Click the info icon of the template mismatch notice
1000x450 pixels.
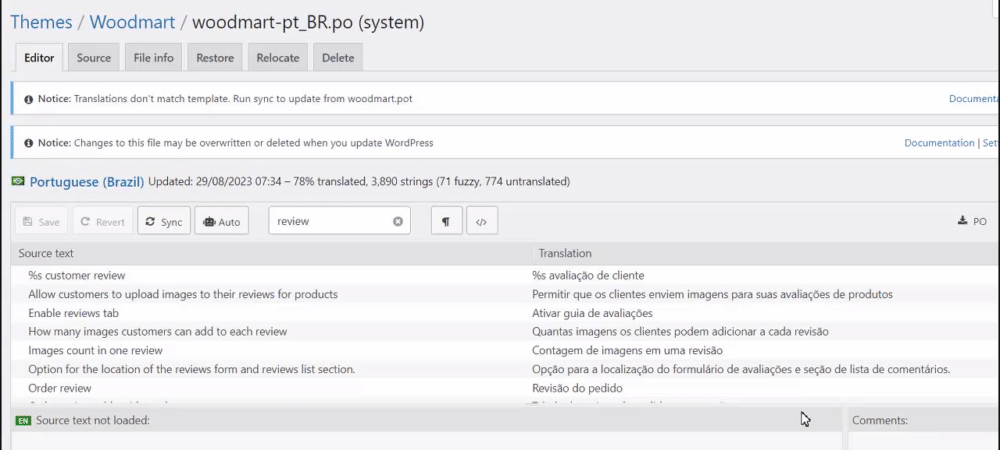point(29,99)
